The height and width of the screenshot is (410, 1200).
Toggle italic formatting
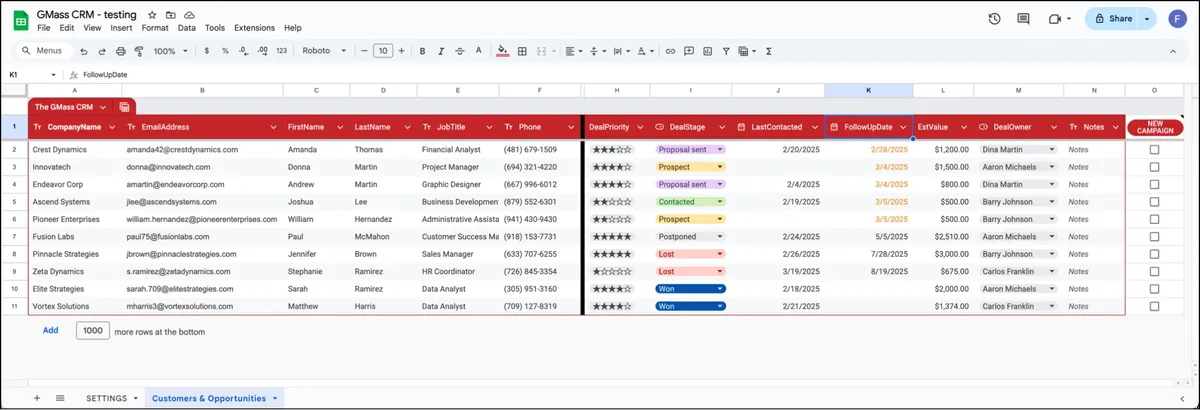(x=441, y=51)
